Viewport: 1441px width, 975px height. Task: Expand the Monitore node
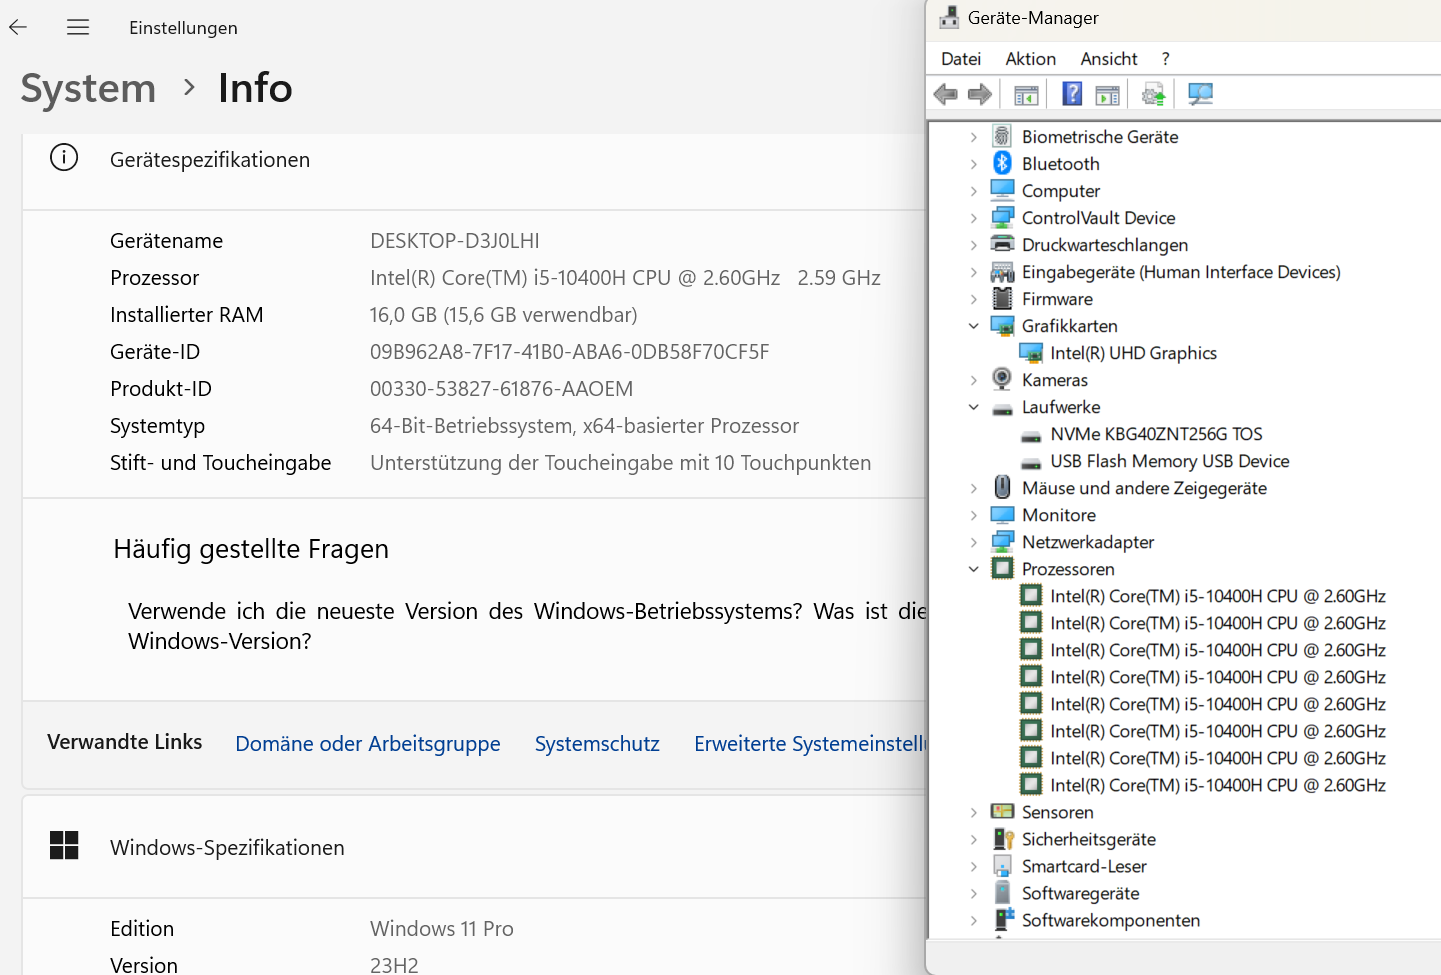click(974, 515)
